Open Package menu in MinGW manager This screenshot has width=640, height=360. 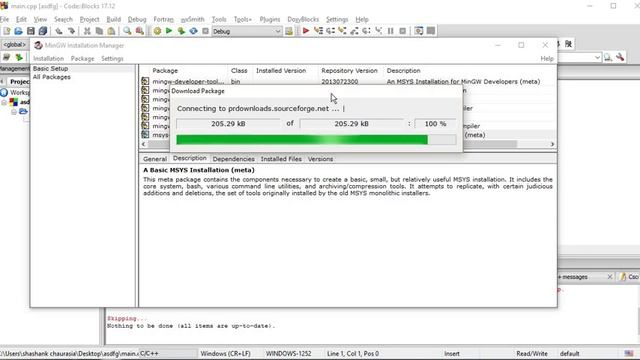pos(82,58)
